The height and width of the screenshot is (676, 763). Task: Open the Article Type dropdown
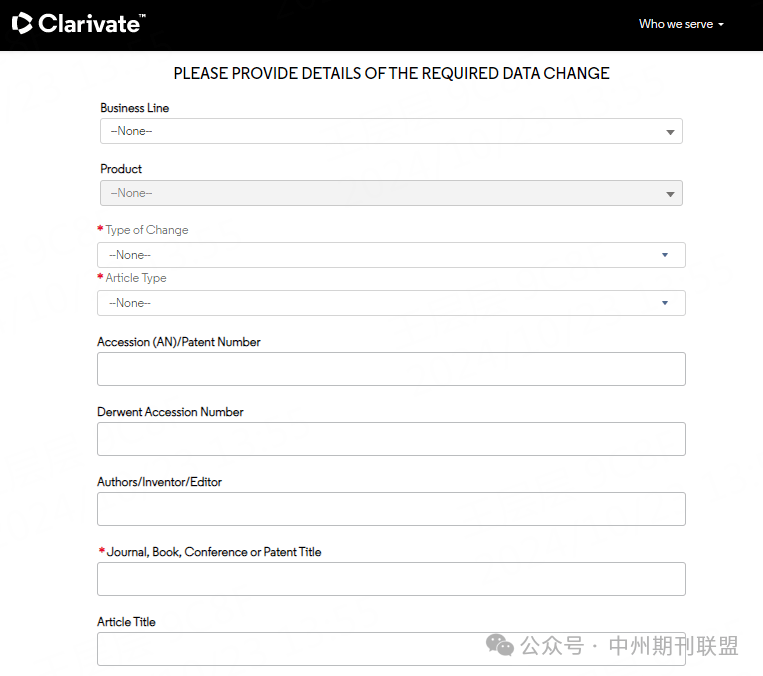(391, 303)
